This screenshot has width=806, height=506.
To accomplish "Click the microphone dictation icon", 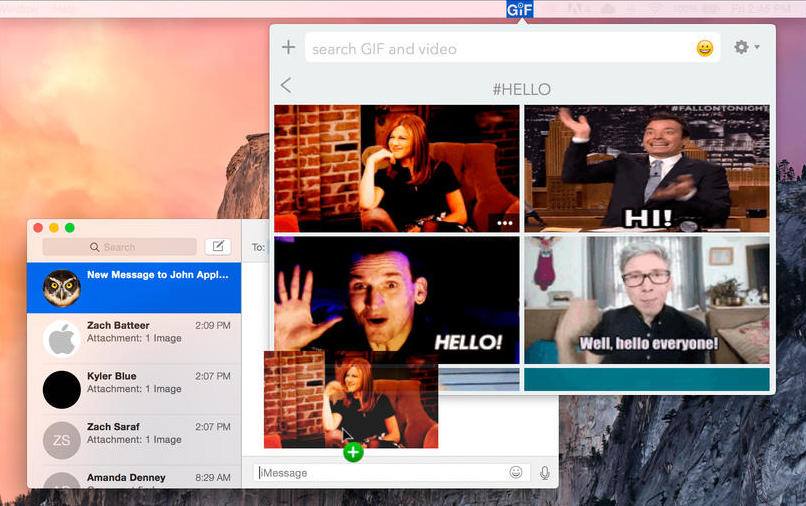I will (545, 473).
